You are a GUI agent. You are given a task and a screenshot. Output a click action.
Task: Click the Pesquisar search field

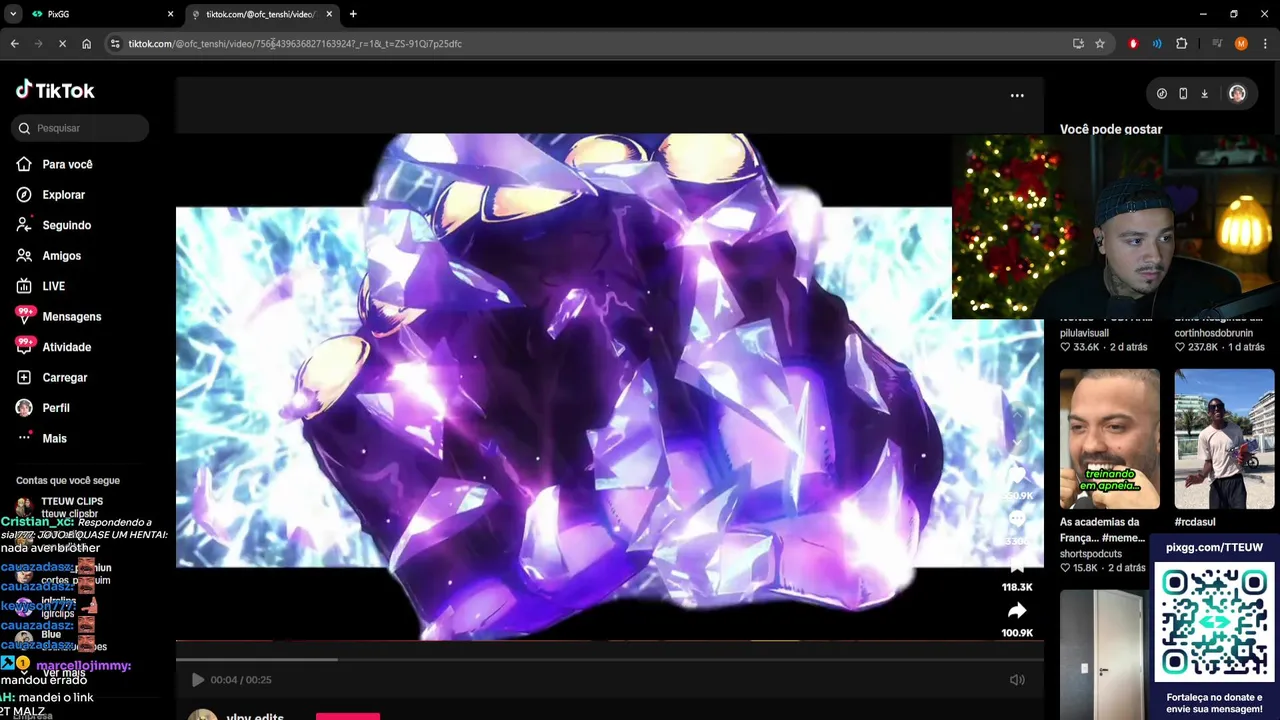pyautogui.click(x=82, y=128)
